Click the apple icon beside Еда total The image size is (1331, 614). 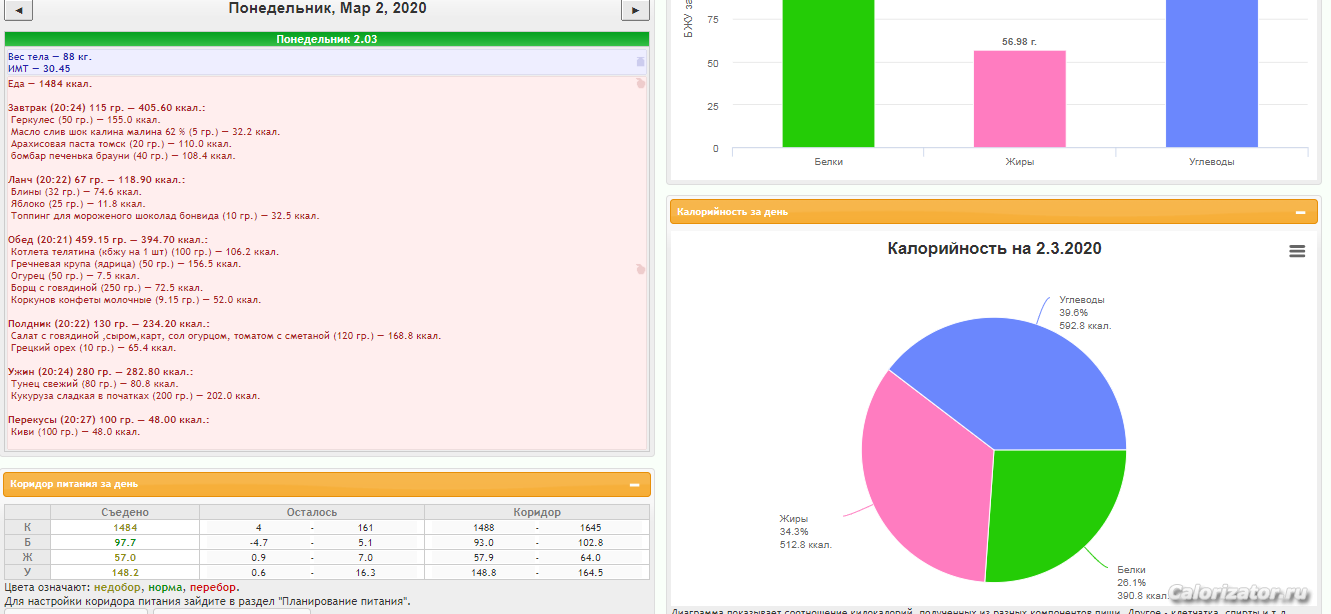click(640, 84)
